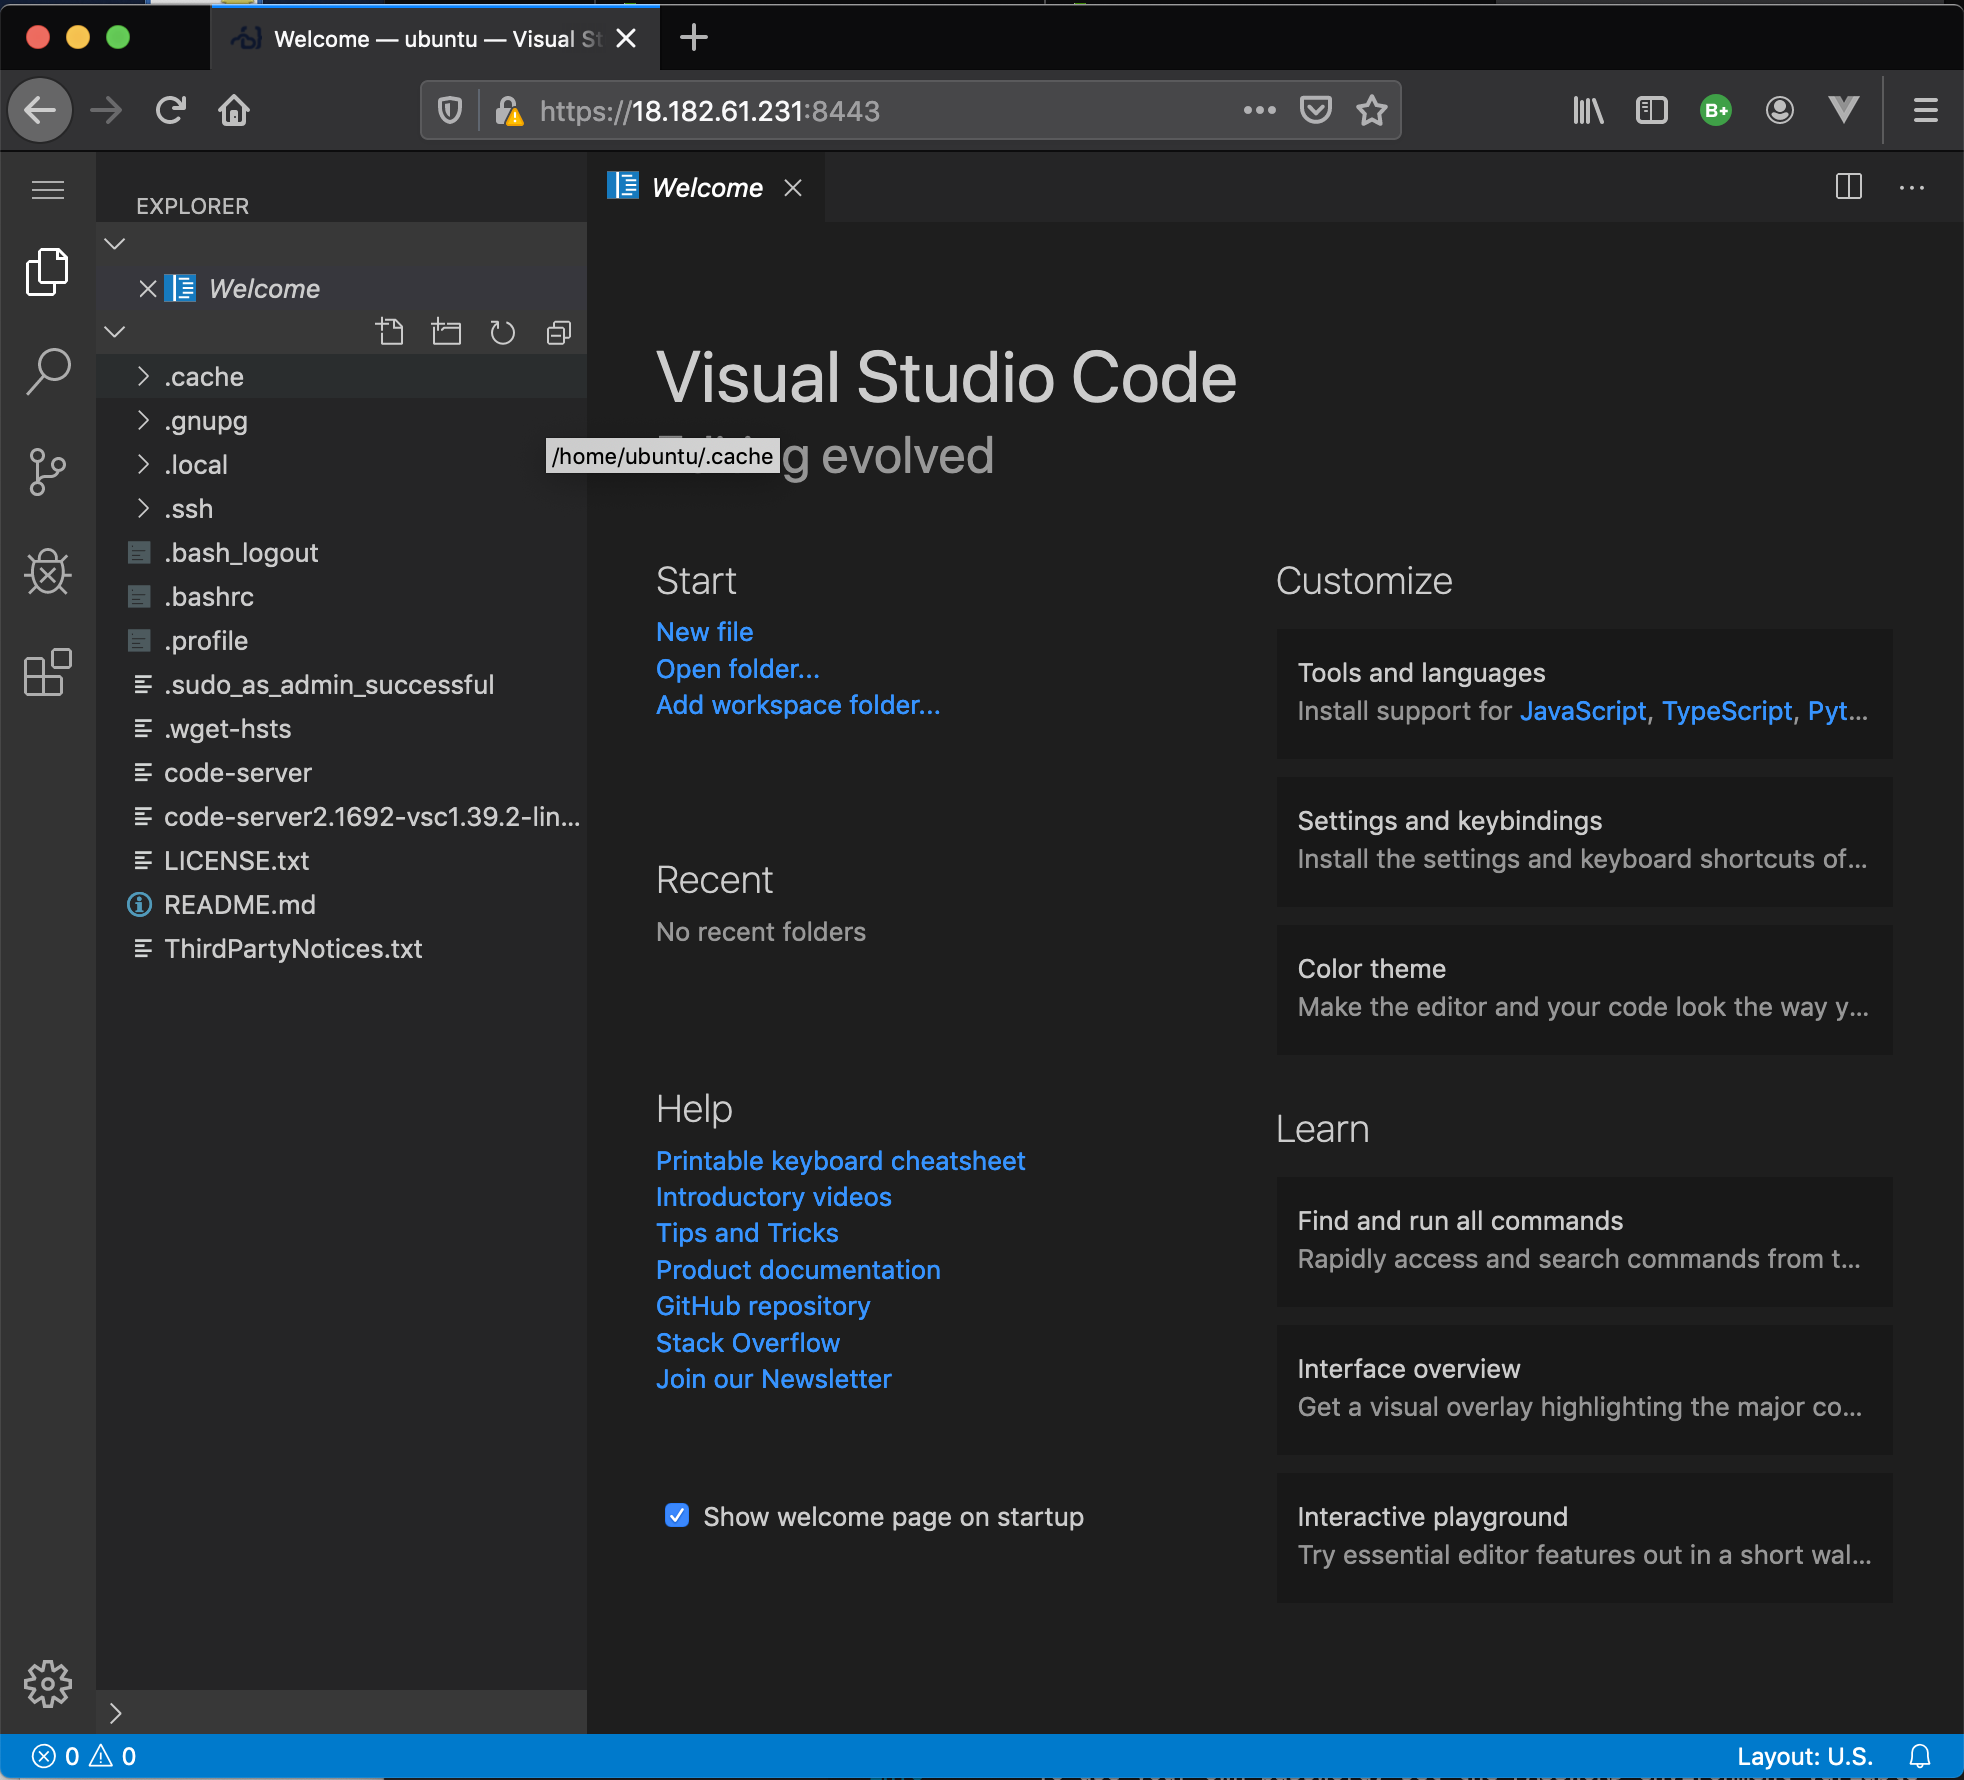Viewport: 1964px width, 1780px height.
Task: Open Firefox Library icon
Action: pos(1587,110)
